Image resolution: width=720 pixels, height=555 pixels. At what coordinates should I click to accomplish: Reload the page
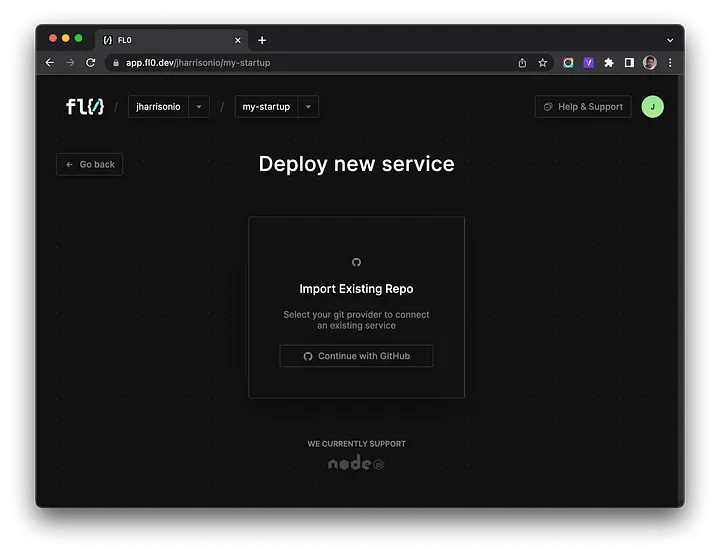tap(90, 62)
